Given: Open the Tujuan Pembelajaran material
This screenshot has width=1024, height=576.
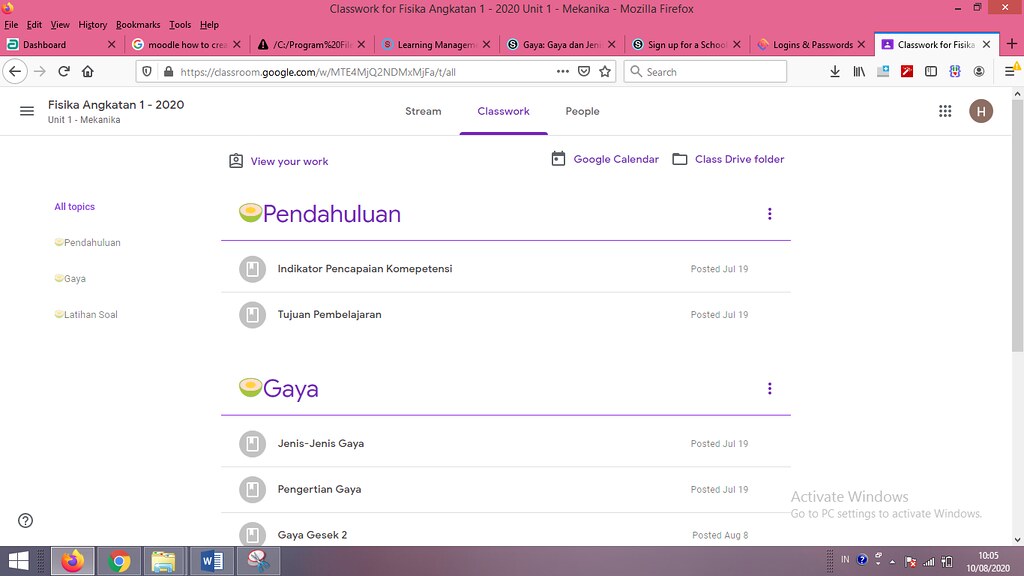Looking at the screenshot, I should 505,315.
